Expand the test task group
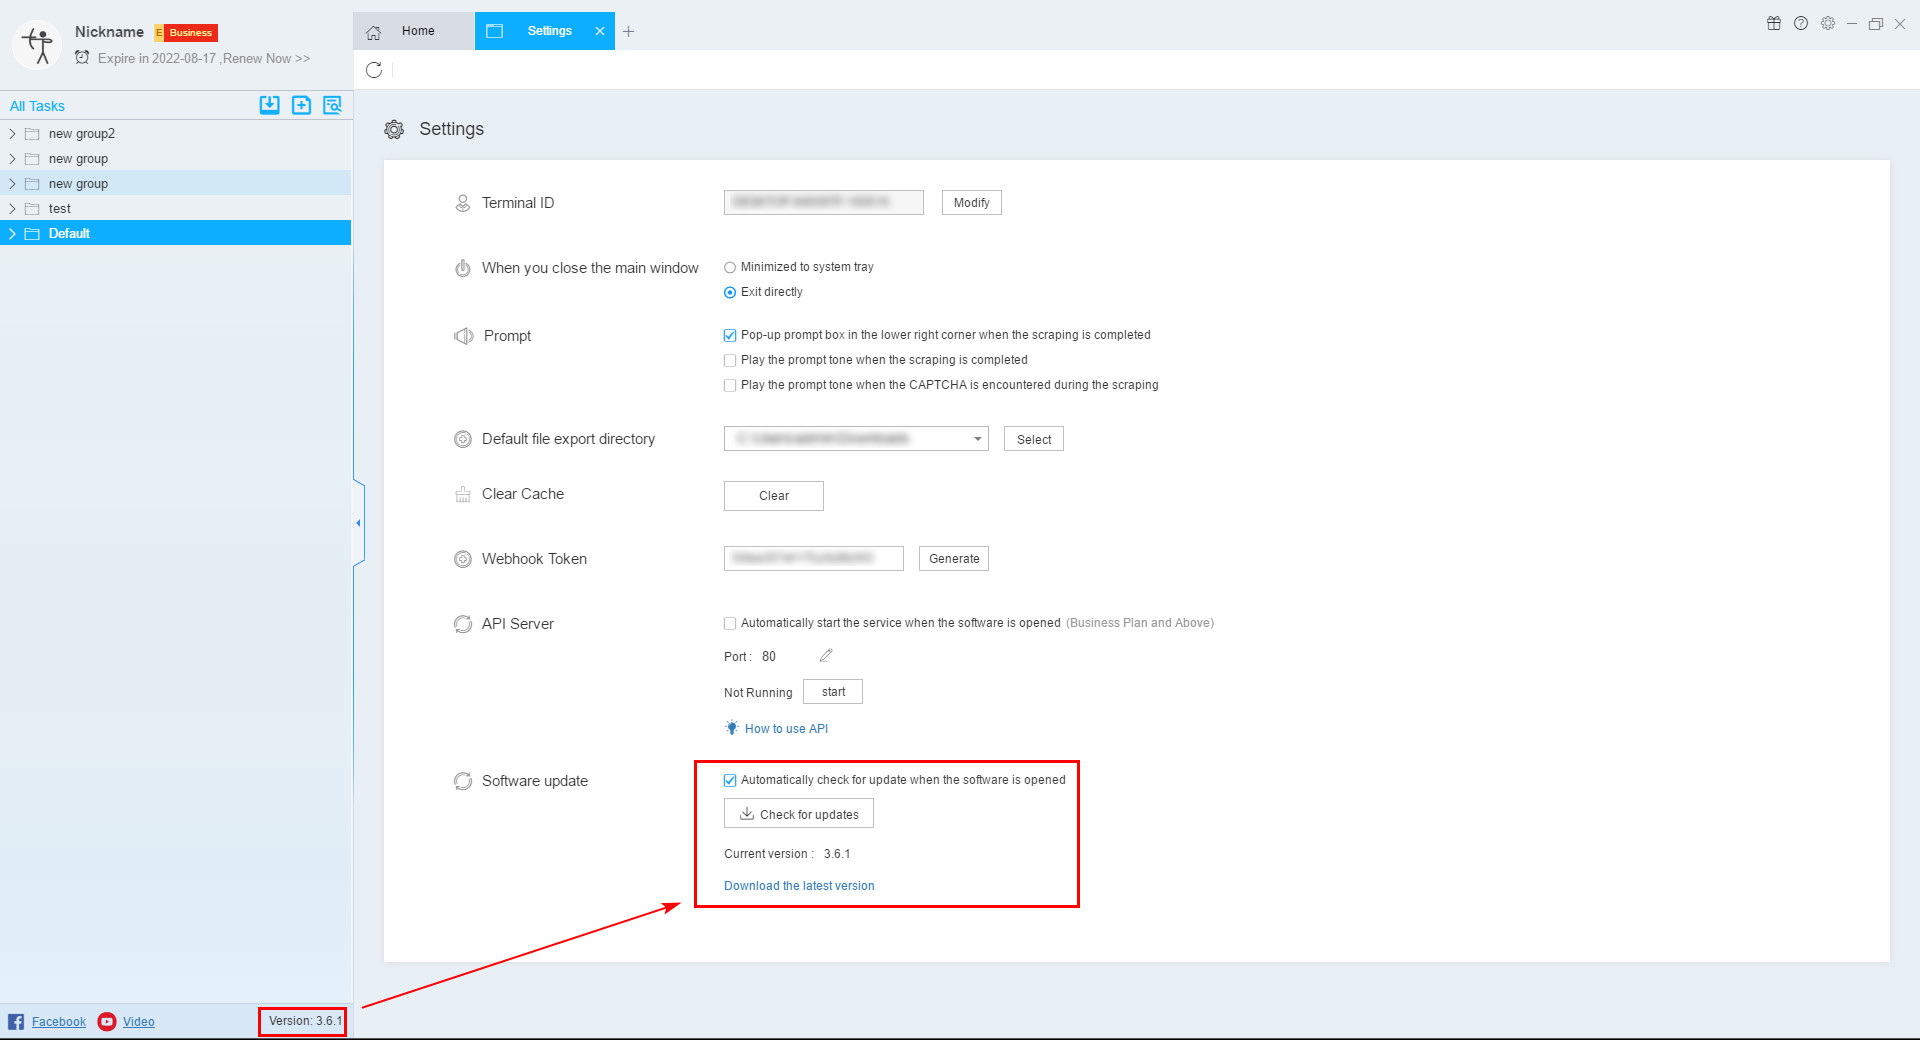Screen dimensions: 1920x1040 [11, 208]
